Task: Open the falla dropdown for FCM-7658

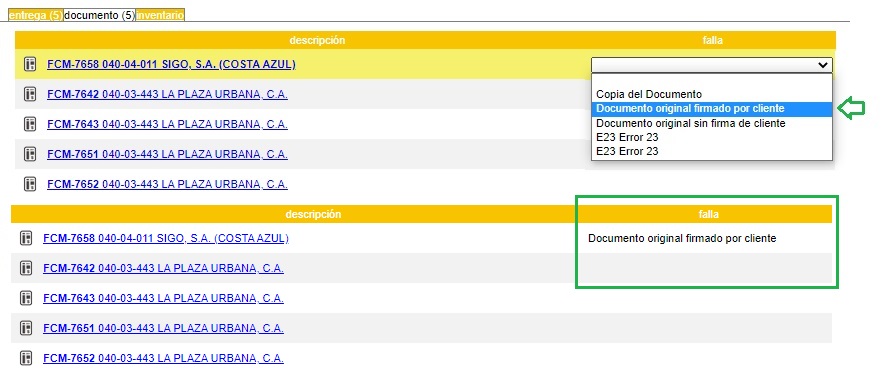Action: click(711, 65)
